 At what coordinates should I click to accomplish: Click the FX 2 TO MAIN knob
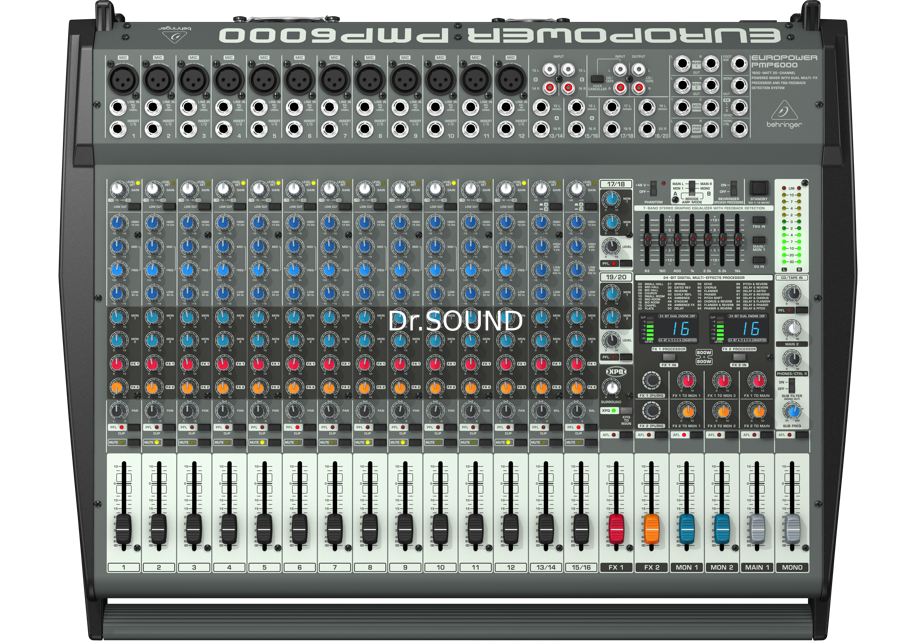tap(757, 411)
